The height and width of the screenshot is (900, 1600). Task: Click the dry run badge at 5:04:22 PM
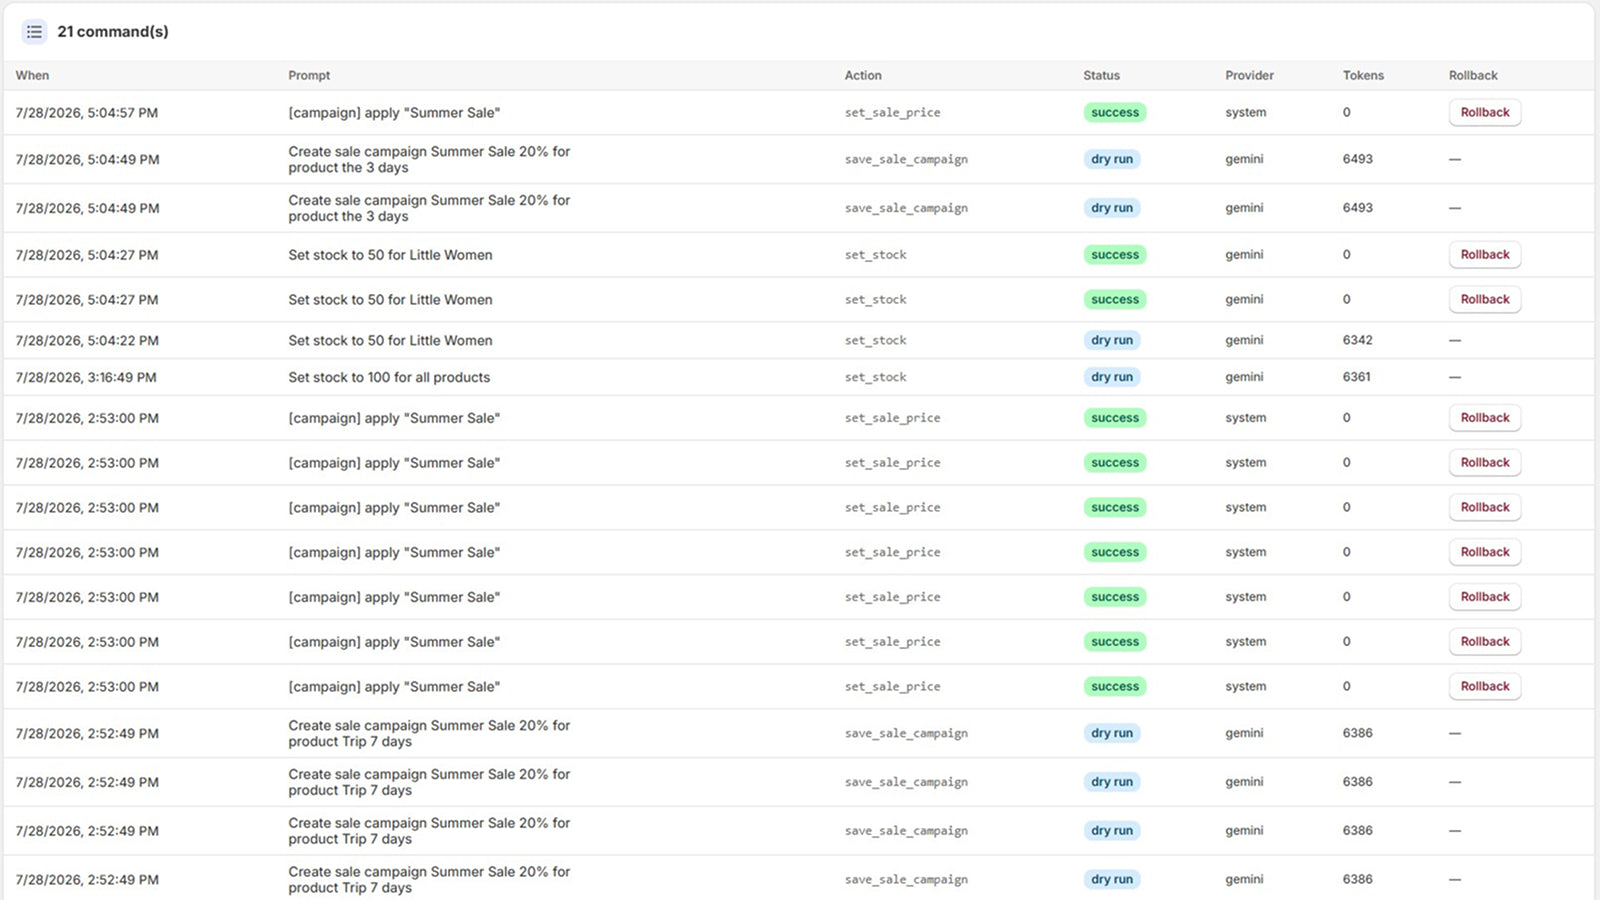pos(1112,340)
